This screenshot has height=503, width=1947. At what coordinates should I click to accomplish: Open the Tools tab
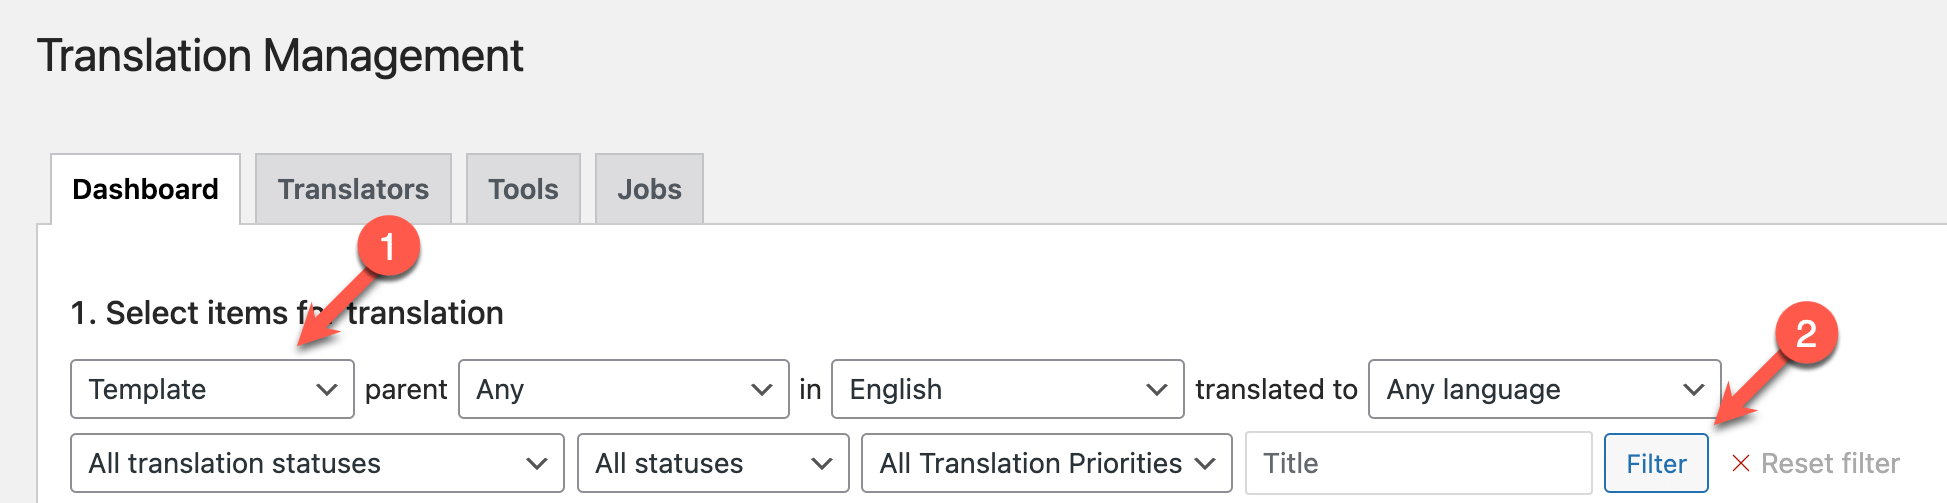click(523, 189)
